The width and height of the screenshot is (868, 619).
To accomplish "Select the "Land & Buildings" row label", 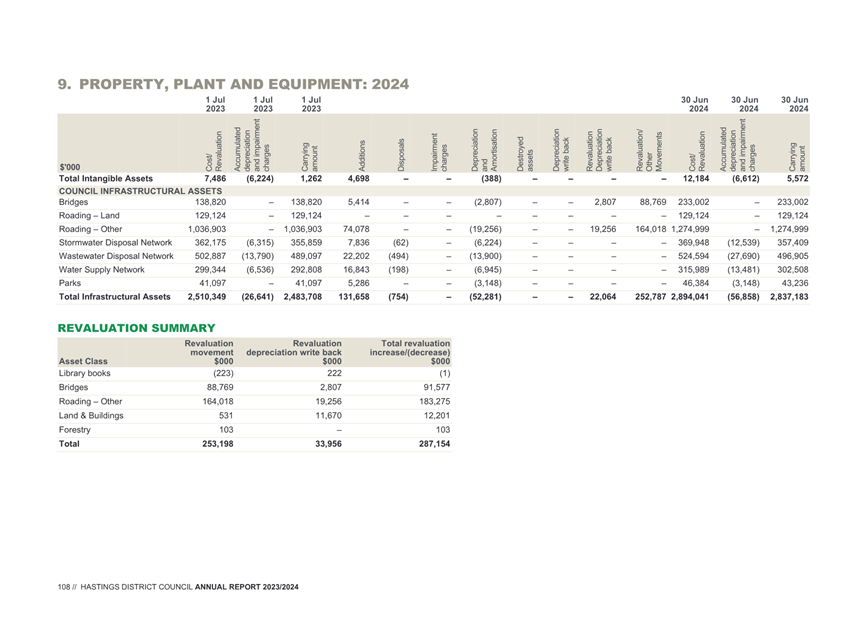I will click(x=91, y=416).
